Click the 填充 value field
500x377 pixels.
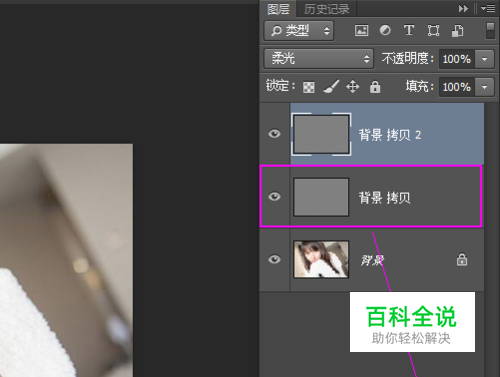(457, 87)
